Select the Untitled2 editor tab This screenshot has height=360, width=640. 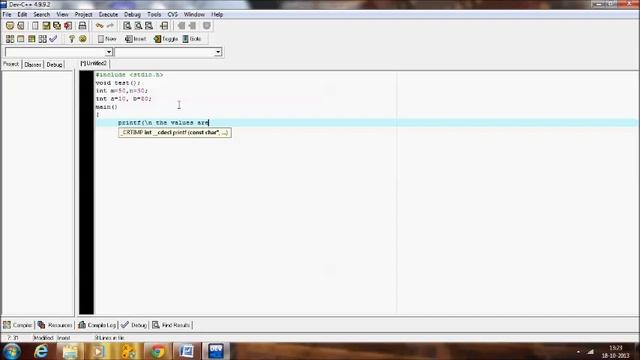coord(93,63)
